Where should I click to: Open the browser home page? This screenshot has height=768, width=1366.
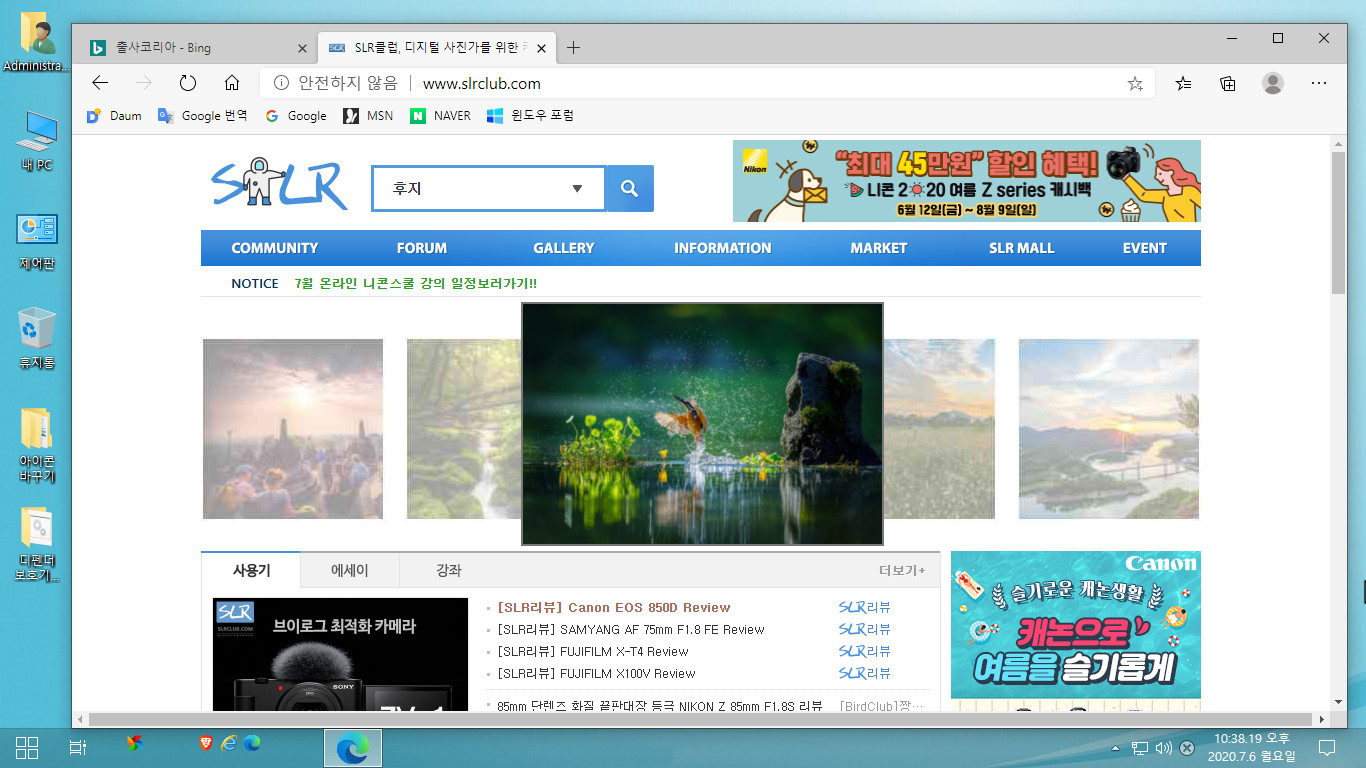(232, 83)
